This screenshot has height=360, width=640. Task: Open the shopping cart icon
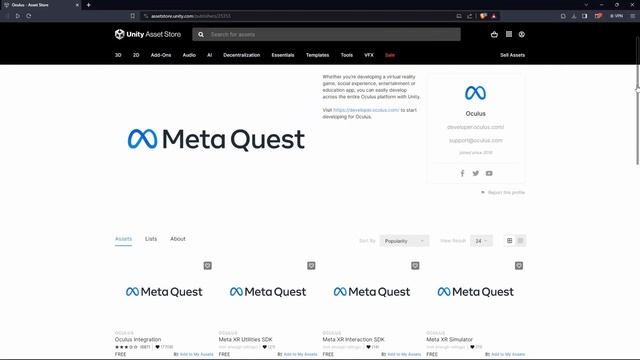(x=494, y=34)
